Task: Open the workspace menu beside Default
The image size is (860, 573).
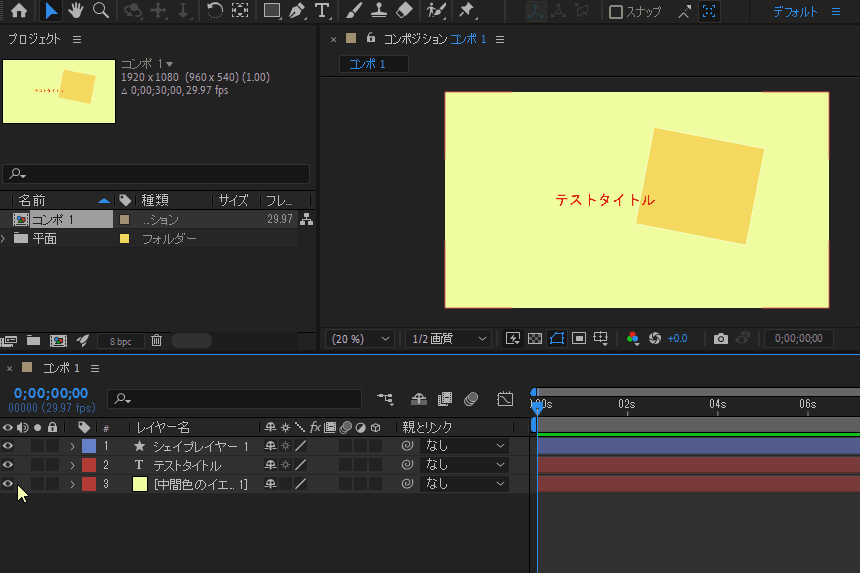Action: 836,12
